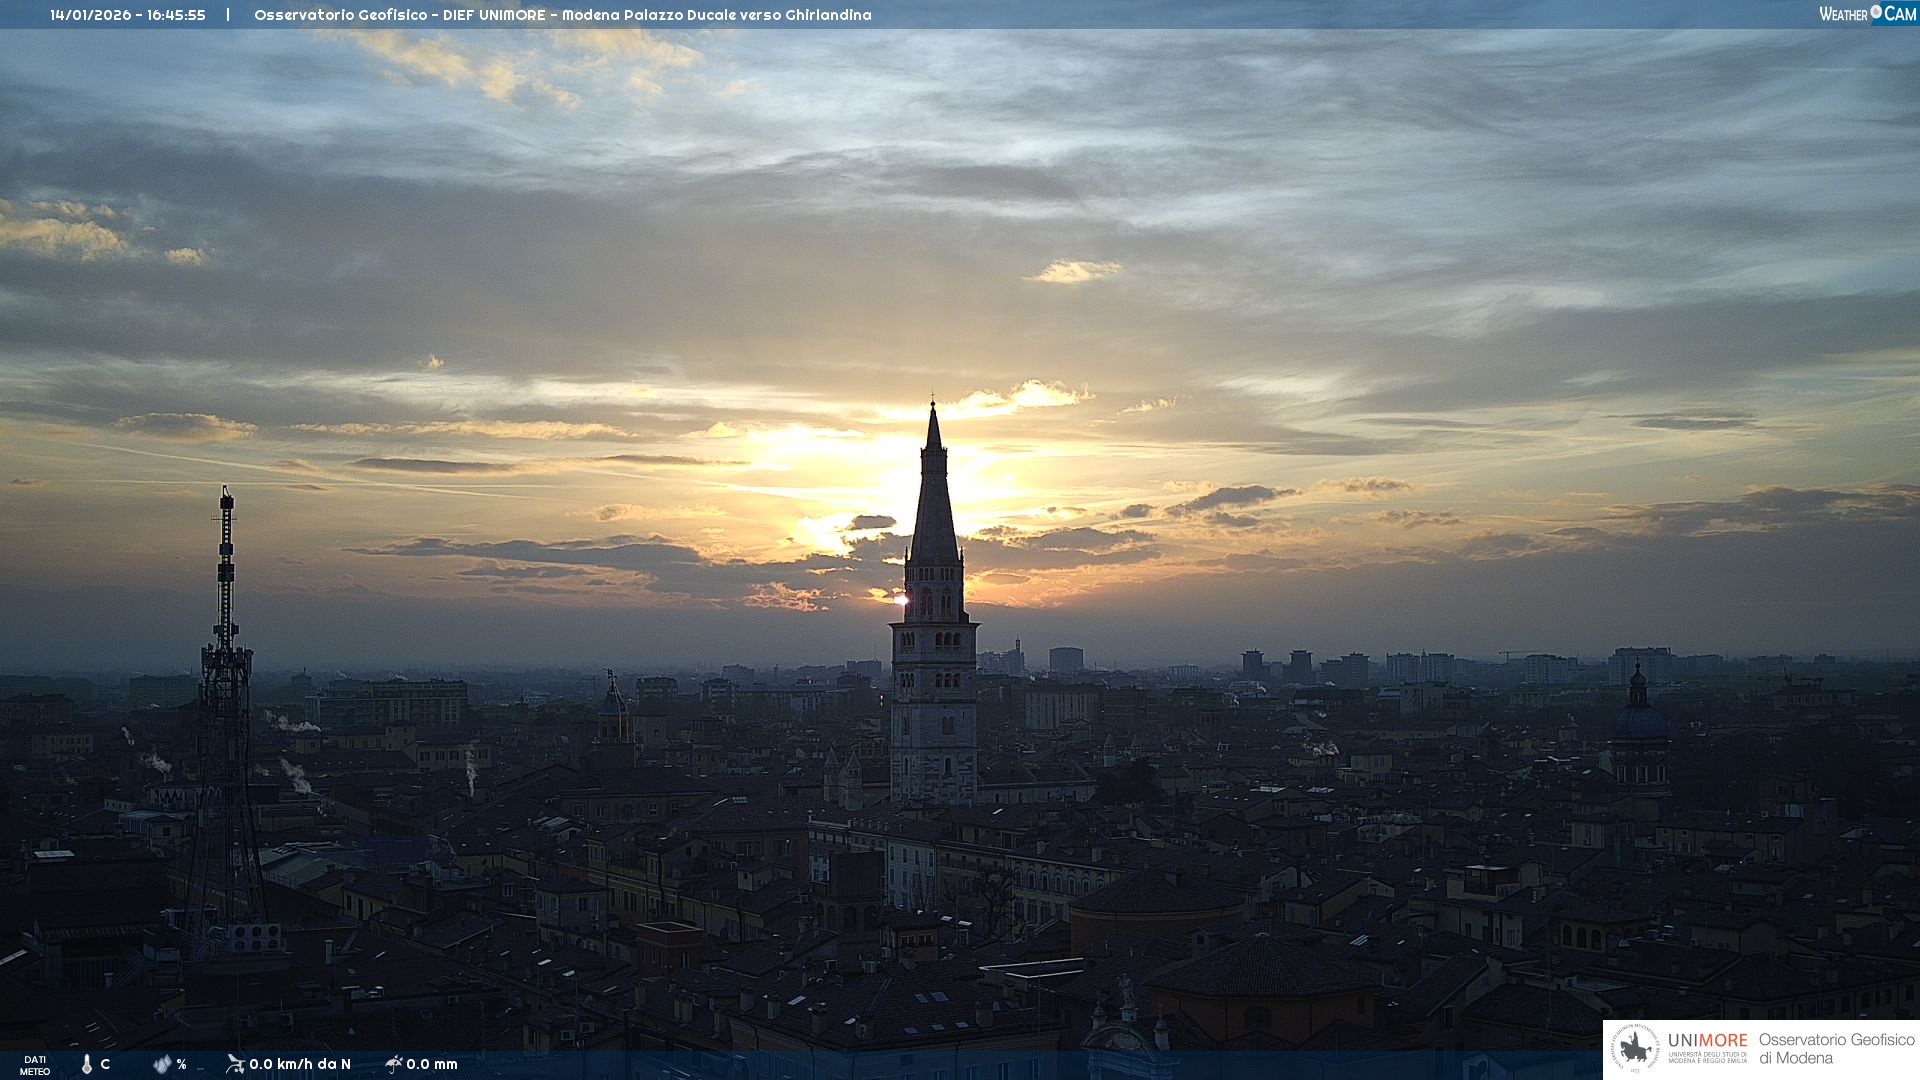Click the DATI METEO label
This screenshot has height=1080, width=1920.
(x=35, y=1065)
